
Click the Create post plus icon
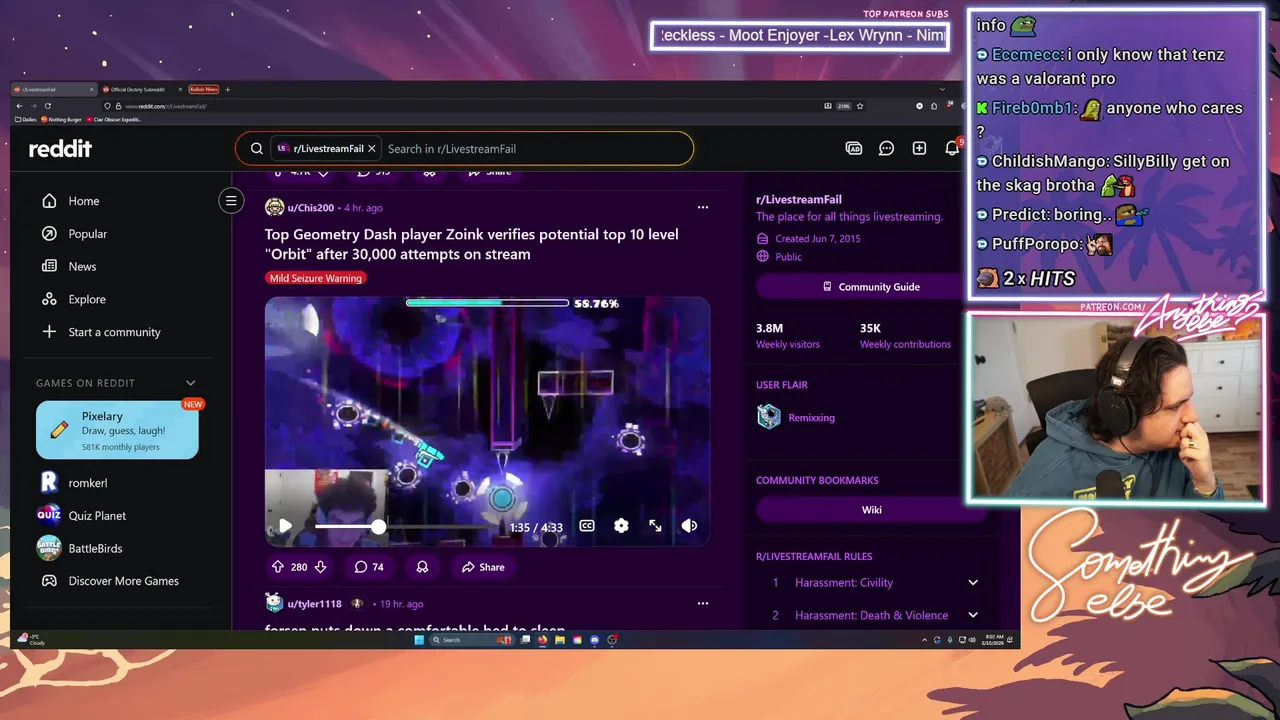coord(919,148)
